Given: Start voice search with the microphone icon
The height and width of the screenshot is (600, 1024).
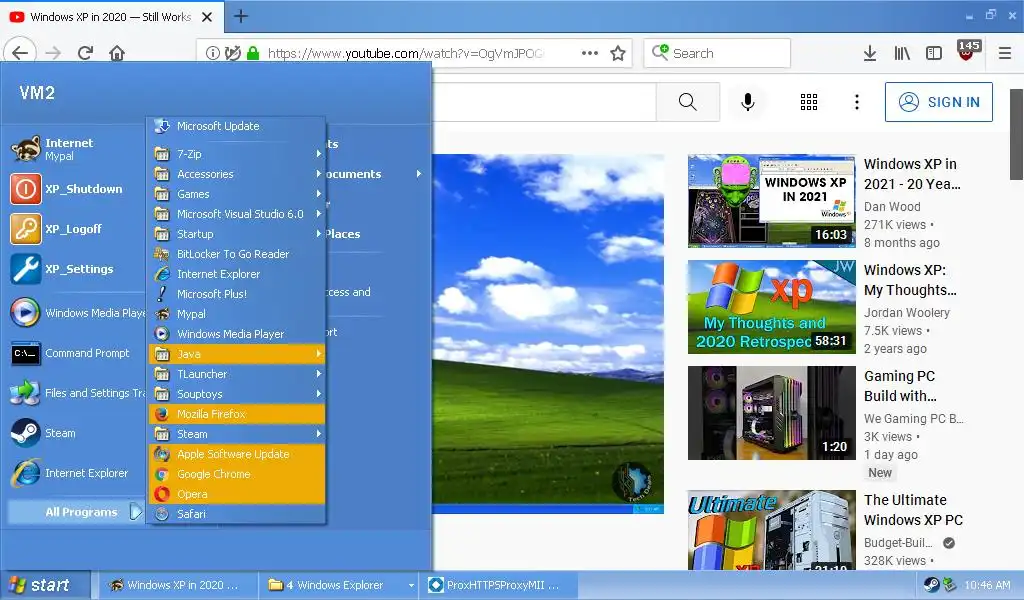Looking at the screenshot, I should pos(748,102).
